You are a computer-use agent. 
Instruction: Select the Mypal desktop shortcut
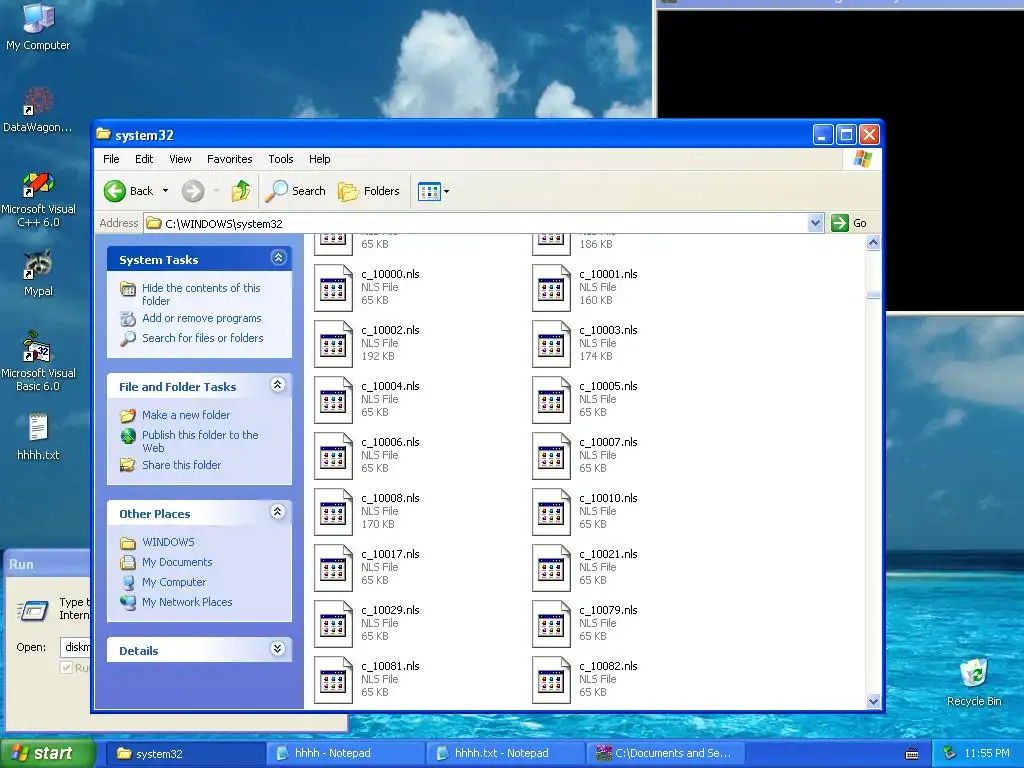tap(38, 273)
